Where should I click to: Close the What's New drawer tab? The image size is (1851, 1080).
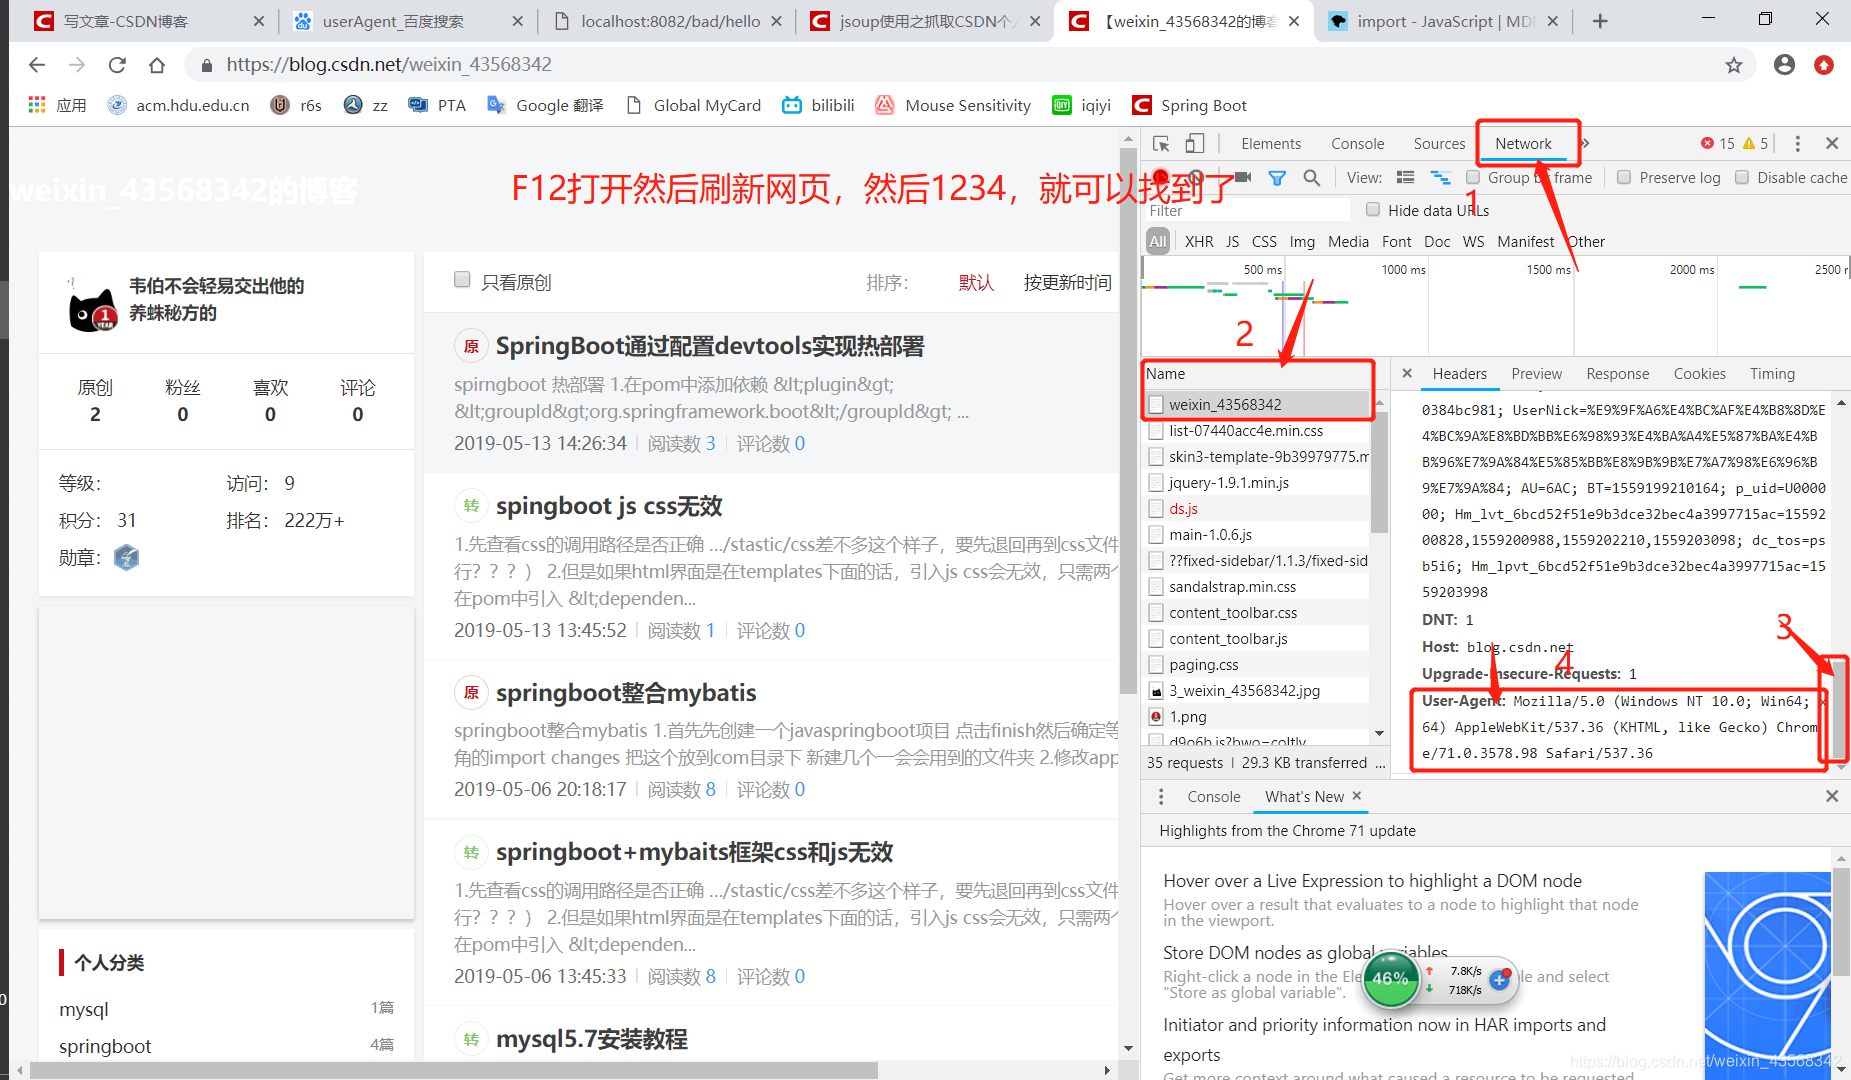point(1357,796)
